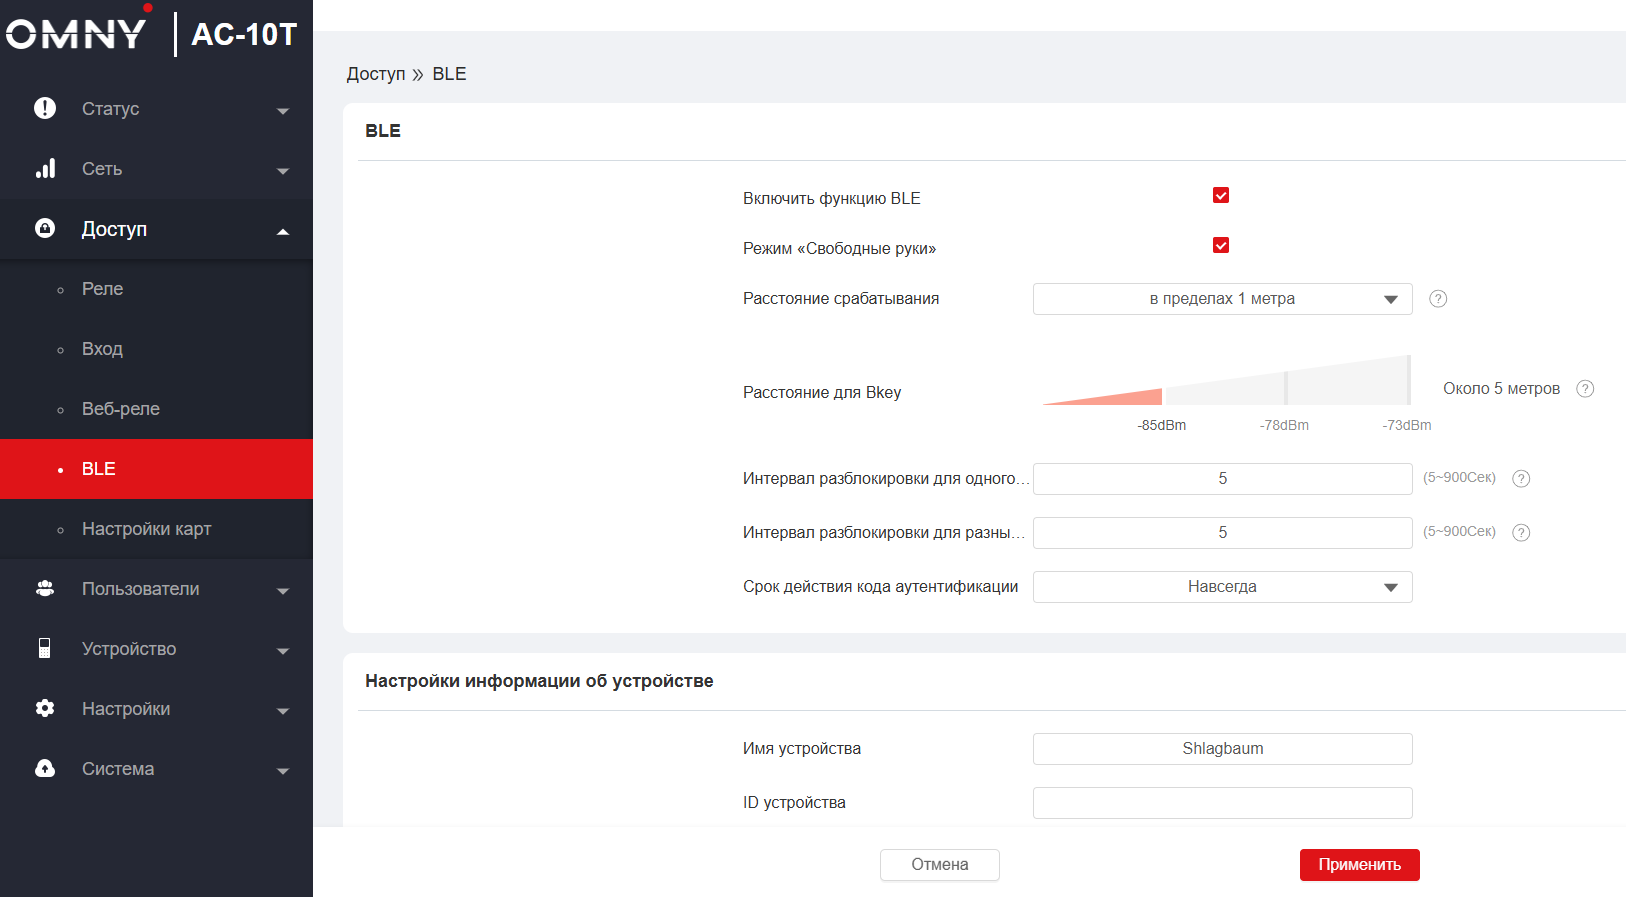Click the Устройство phone icon
The image size is (1626, 897).
(x=45, y=648)
